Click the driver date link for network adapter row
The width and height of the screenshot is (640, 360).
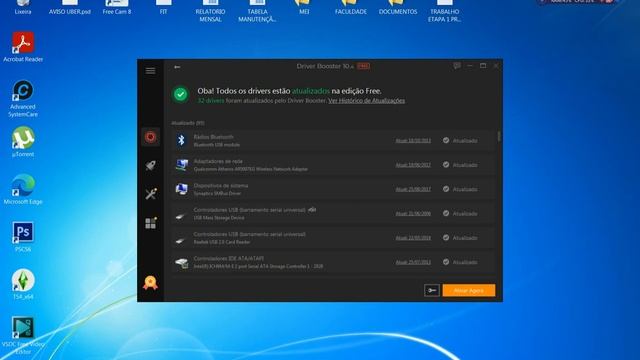(413, 165)
